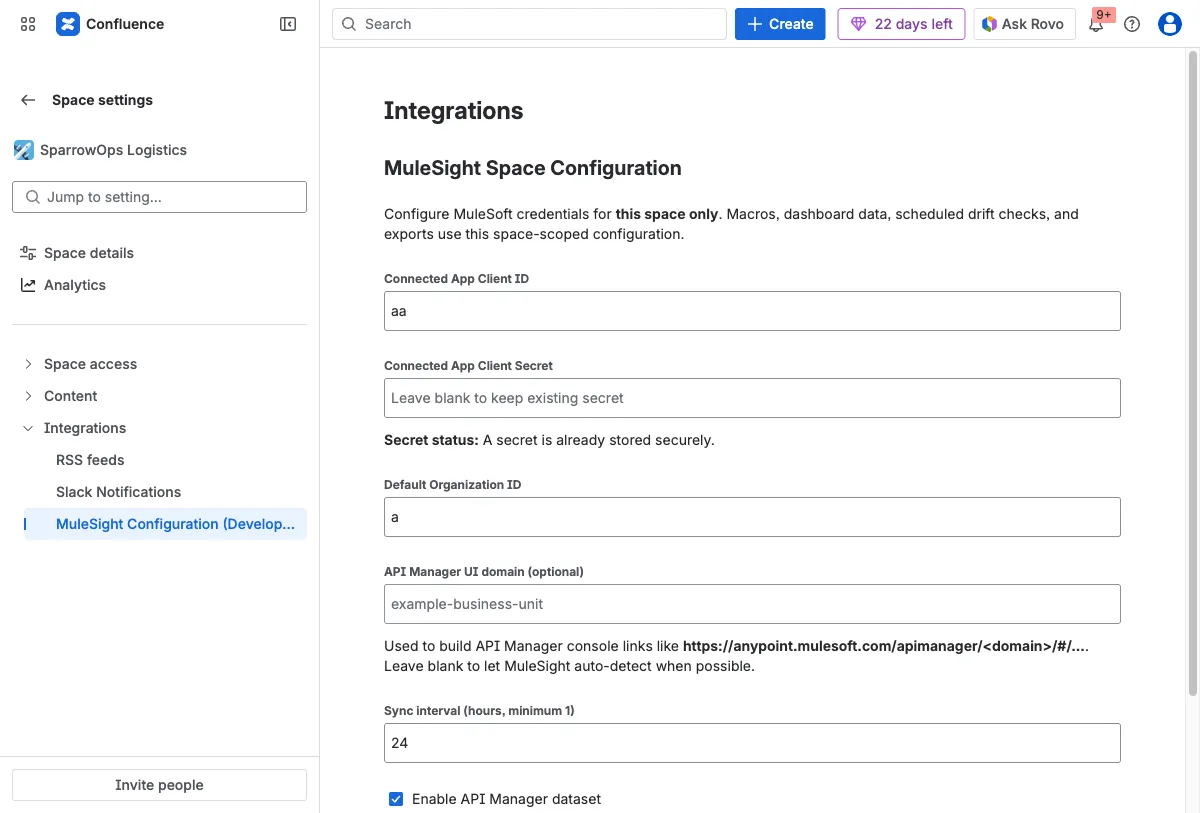Open Ask Rovo
Image resolution: width=1200 pixels, height=813 pixels.
point(1024,23)
